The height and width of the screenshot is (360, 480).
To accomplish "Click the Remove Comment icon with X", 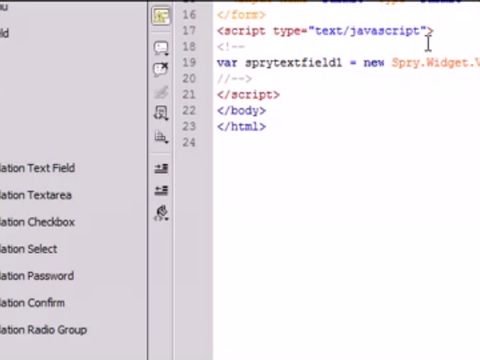I will (161, 69).
